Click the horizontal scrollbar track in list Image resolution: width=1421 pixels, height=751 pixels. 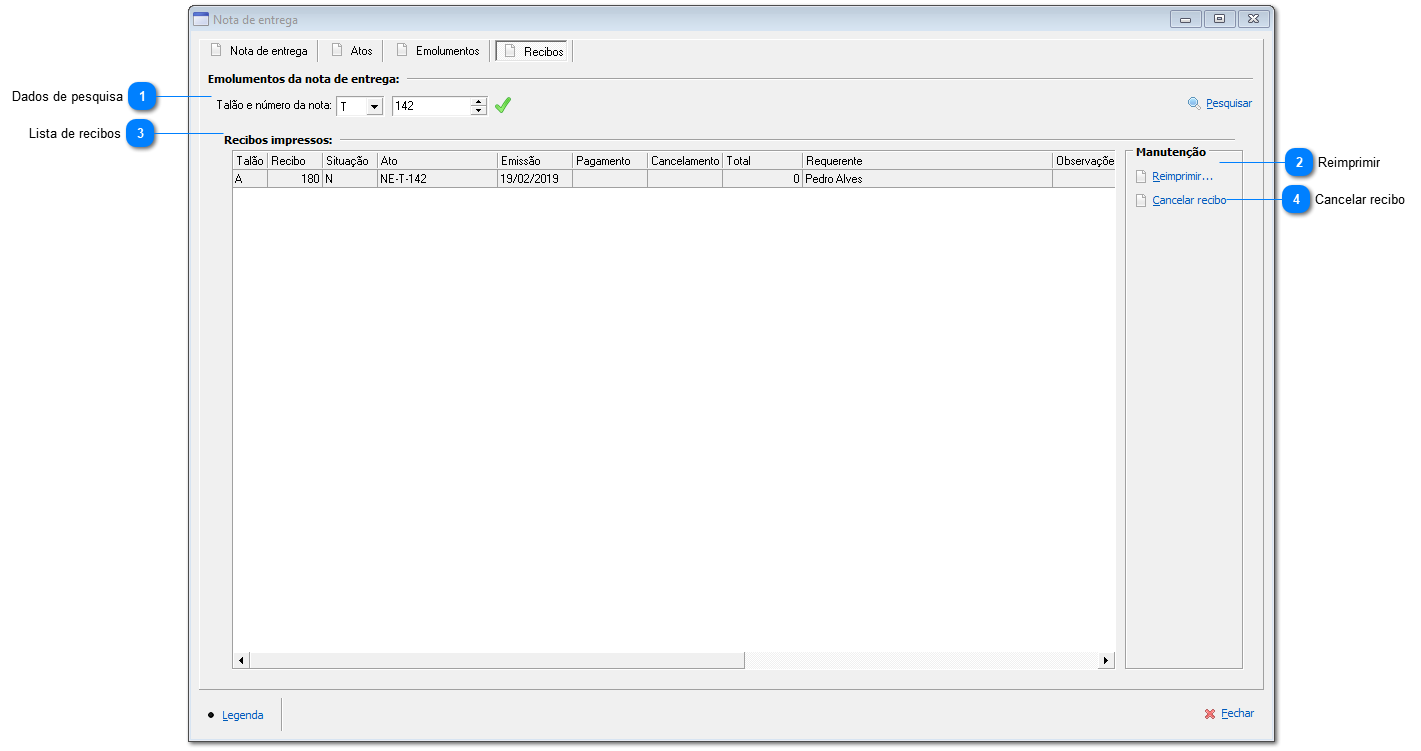click(920, 660)
